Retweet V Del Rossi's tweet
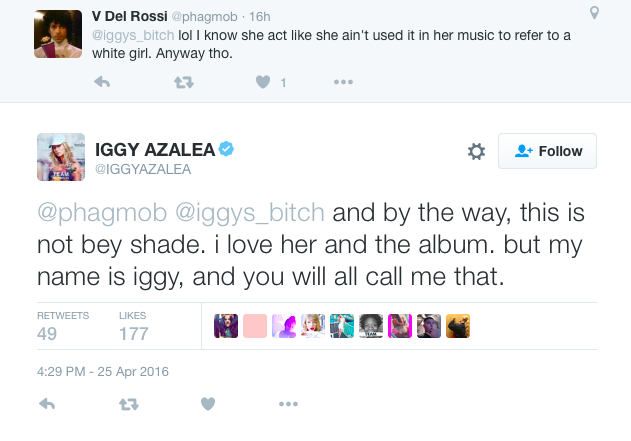The height and width of the screenshot is (441, 631). pyautogui.click(x=183, y=83)
